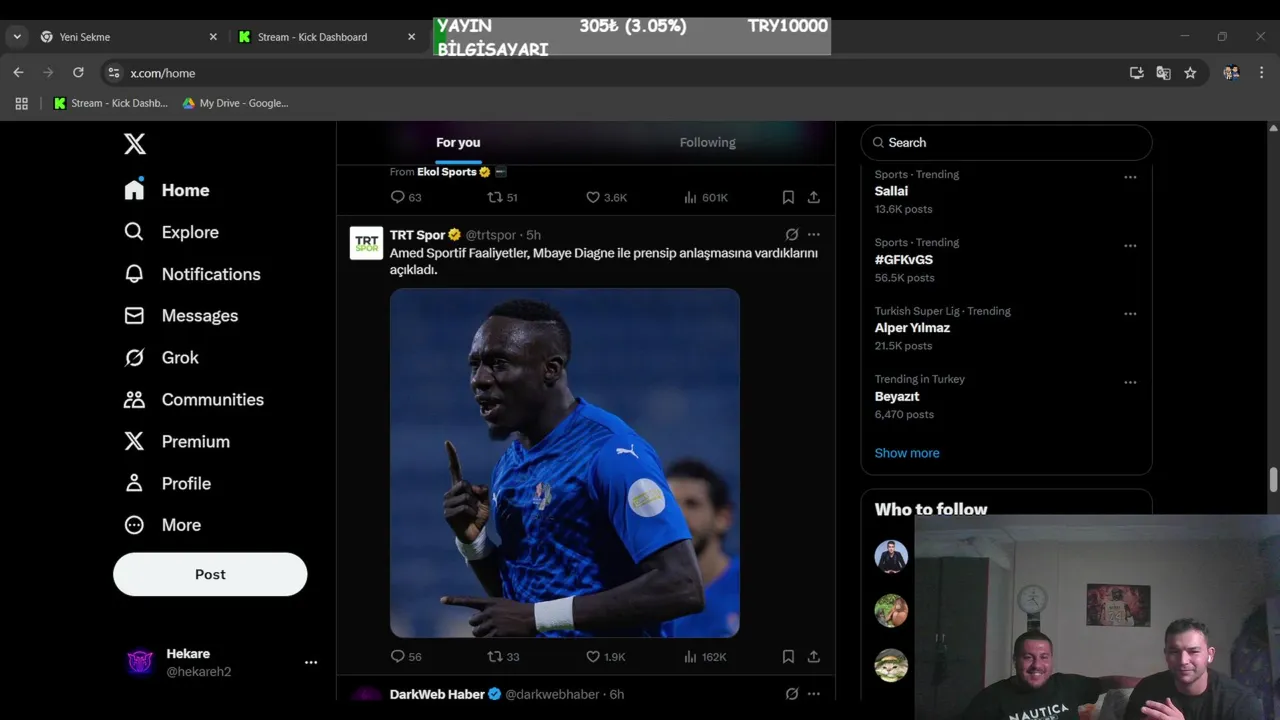1280x720 pixels.
Task: Share the TRT Spor post
Action: point(814,657)
